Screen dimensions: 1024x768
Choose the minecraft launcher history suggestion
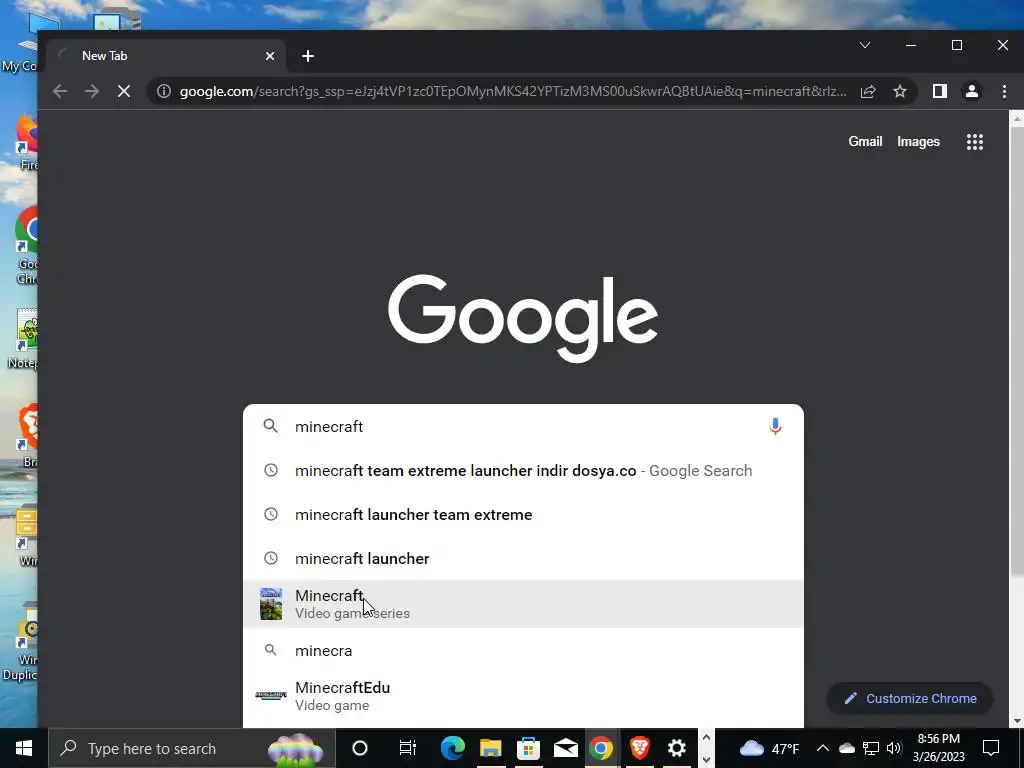[x=523, y=558]
